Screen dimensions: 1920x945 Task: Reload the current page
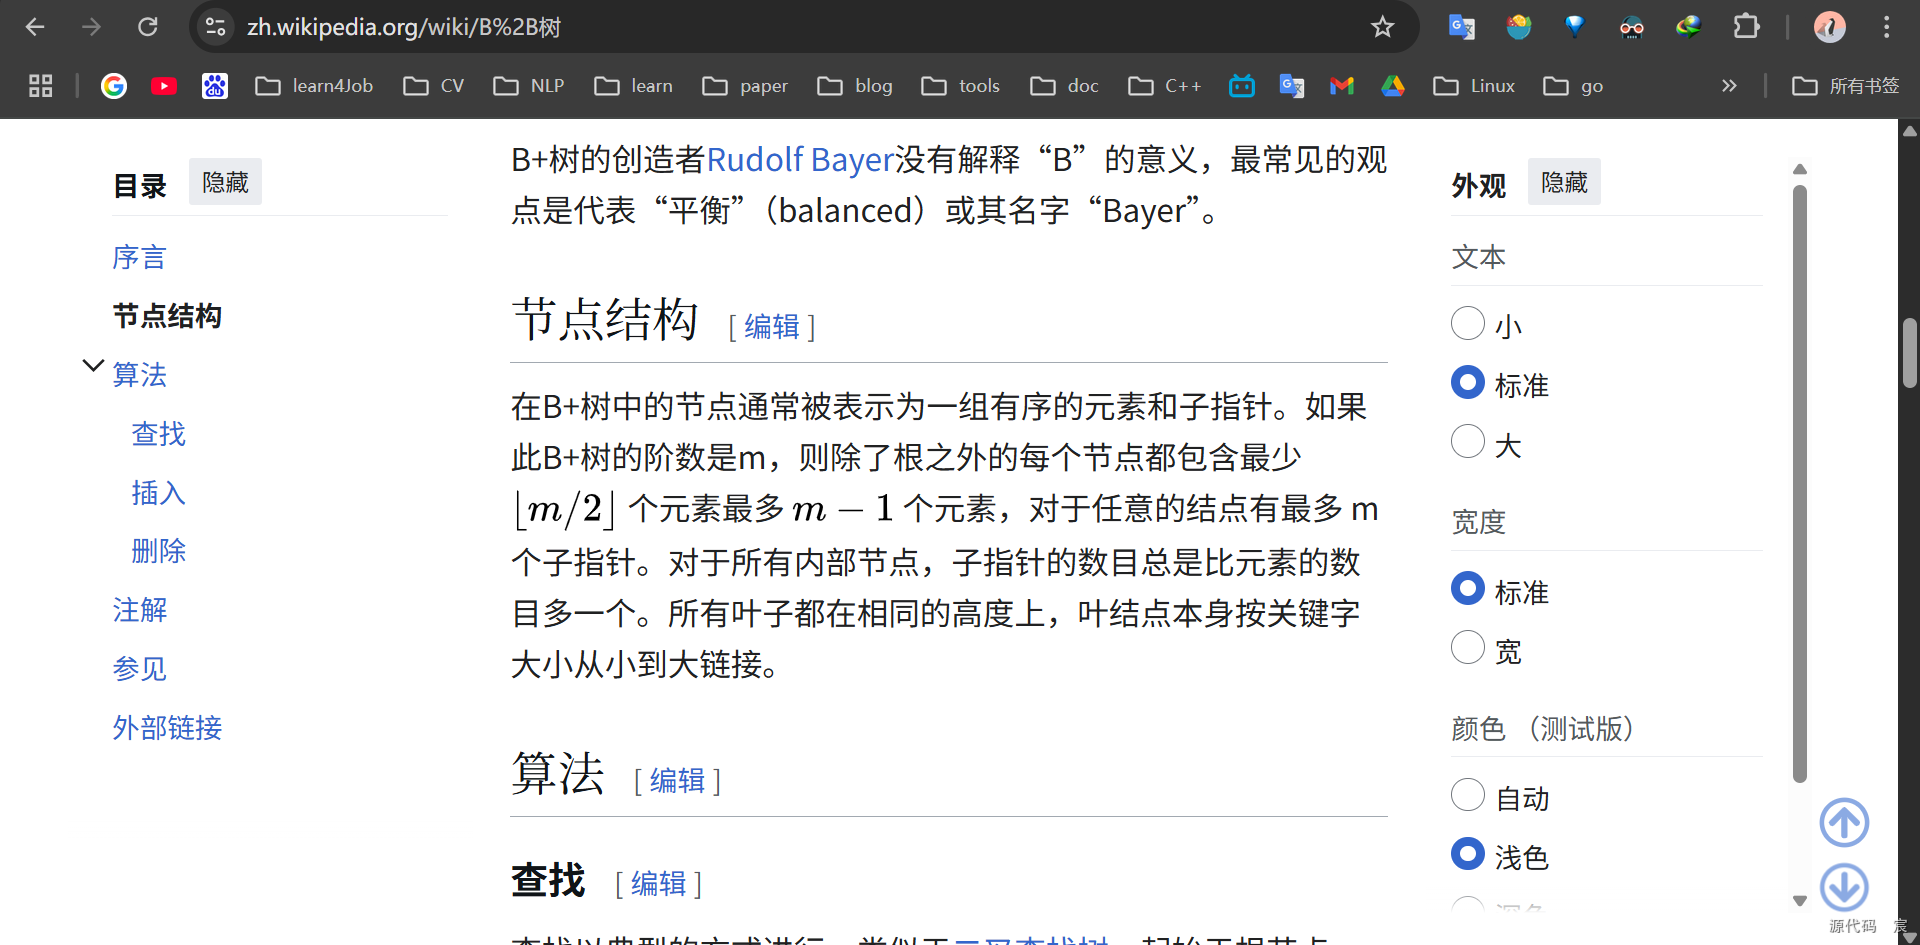point(148,27)
